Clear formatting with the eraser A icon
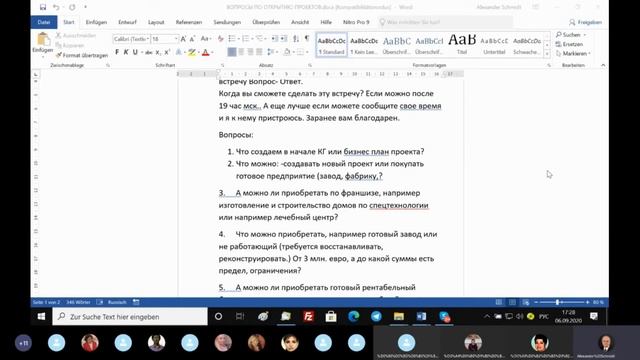This screenshot has width=640, height=360. pos(221,39)
